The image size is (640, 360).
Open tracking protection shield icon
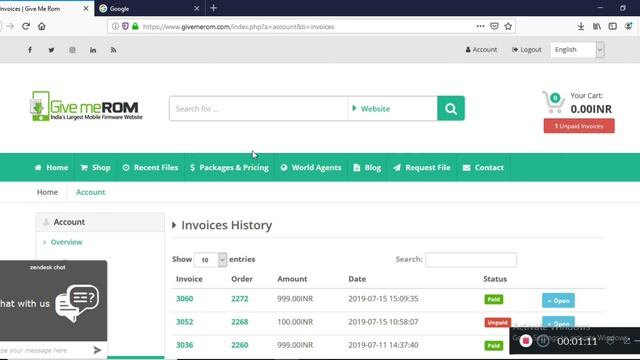coord(125,27)
